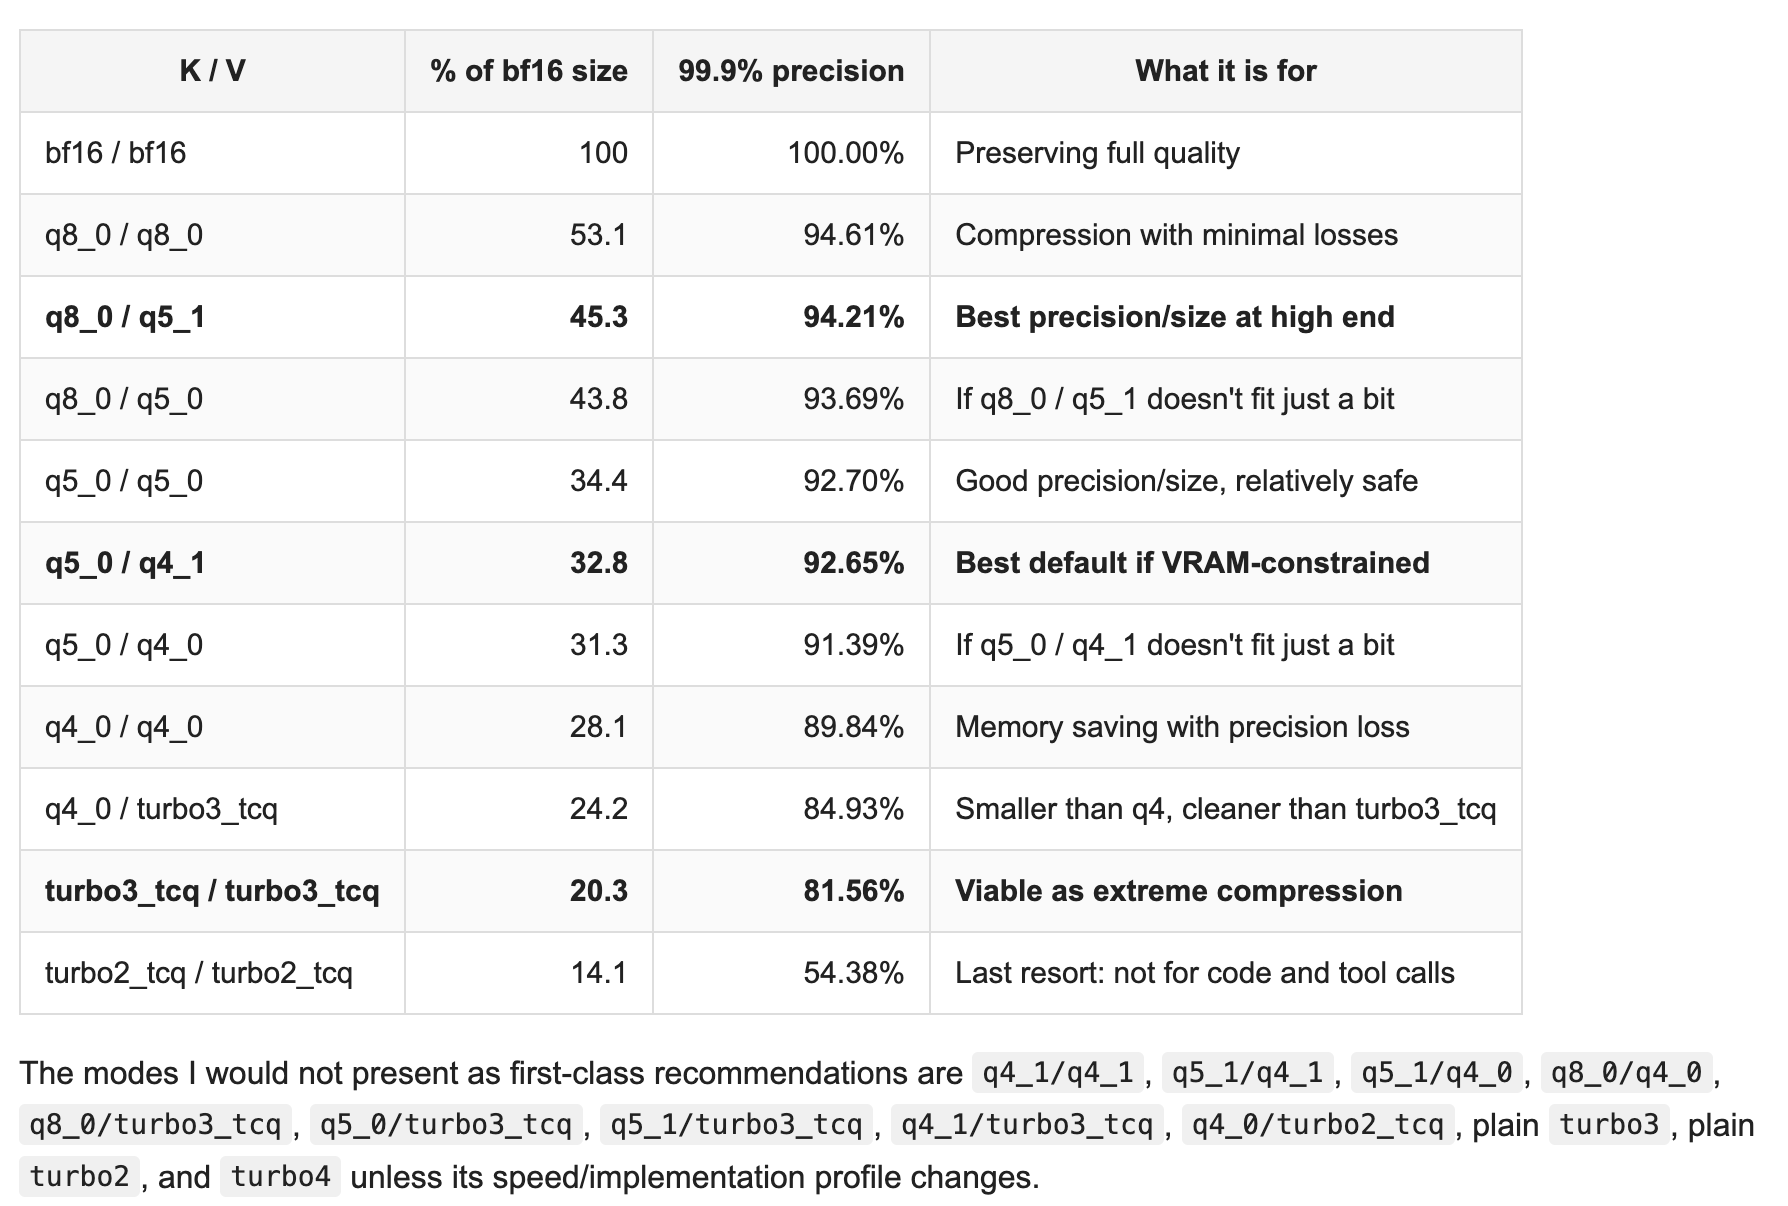
Task: Click the "K / V" column header
Action: pos(212,71)
